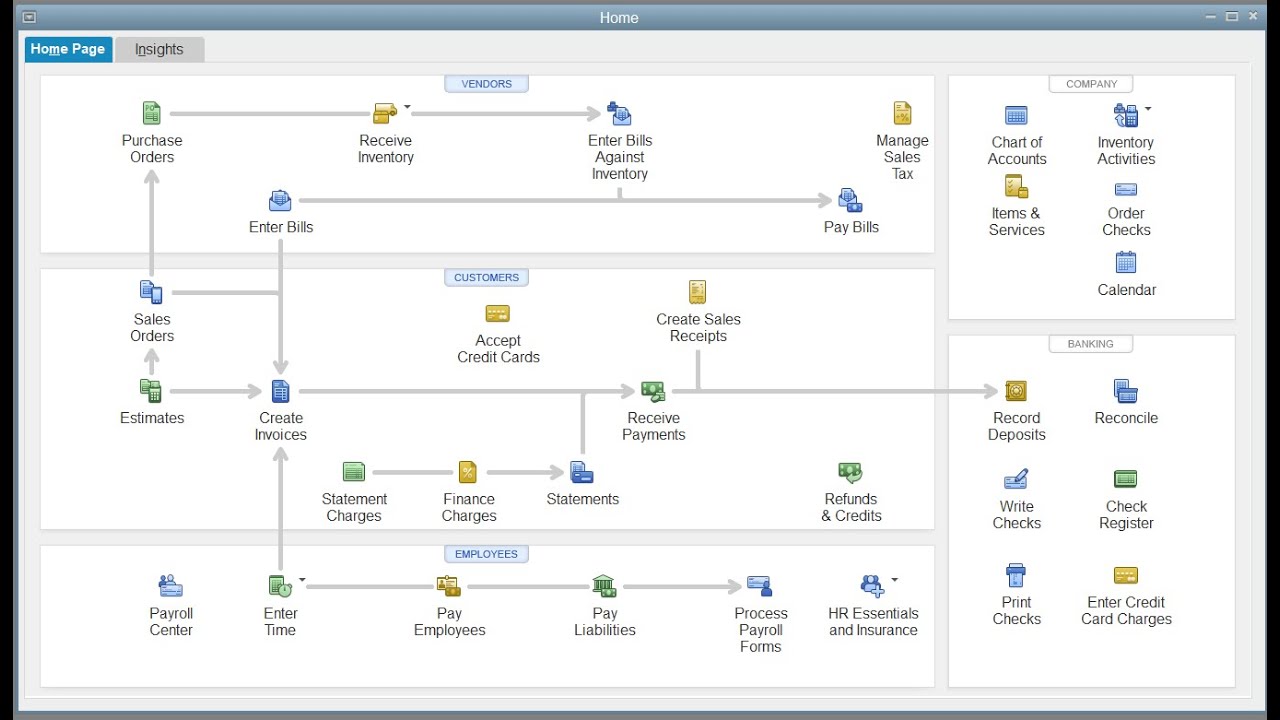
Task: Open the Statement Charges icon
Action: pyautogui.click(x=354, y=472)
